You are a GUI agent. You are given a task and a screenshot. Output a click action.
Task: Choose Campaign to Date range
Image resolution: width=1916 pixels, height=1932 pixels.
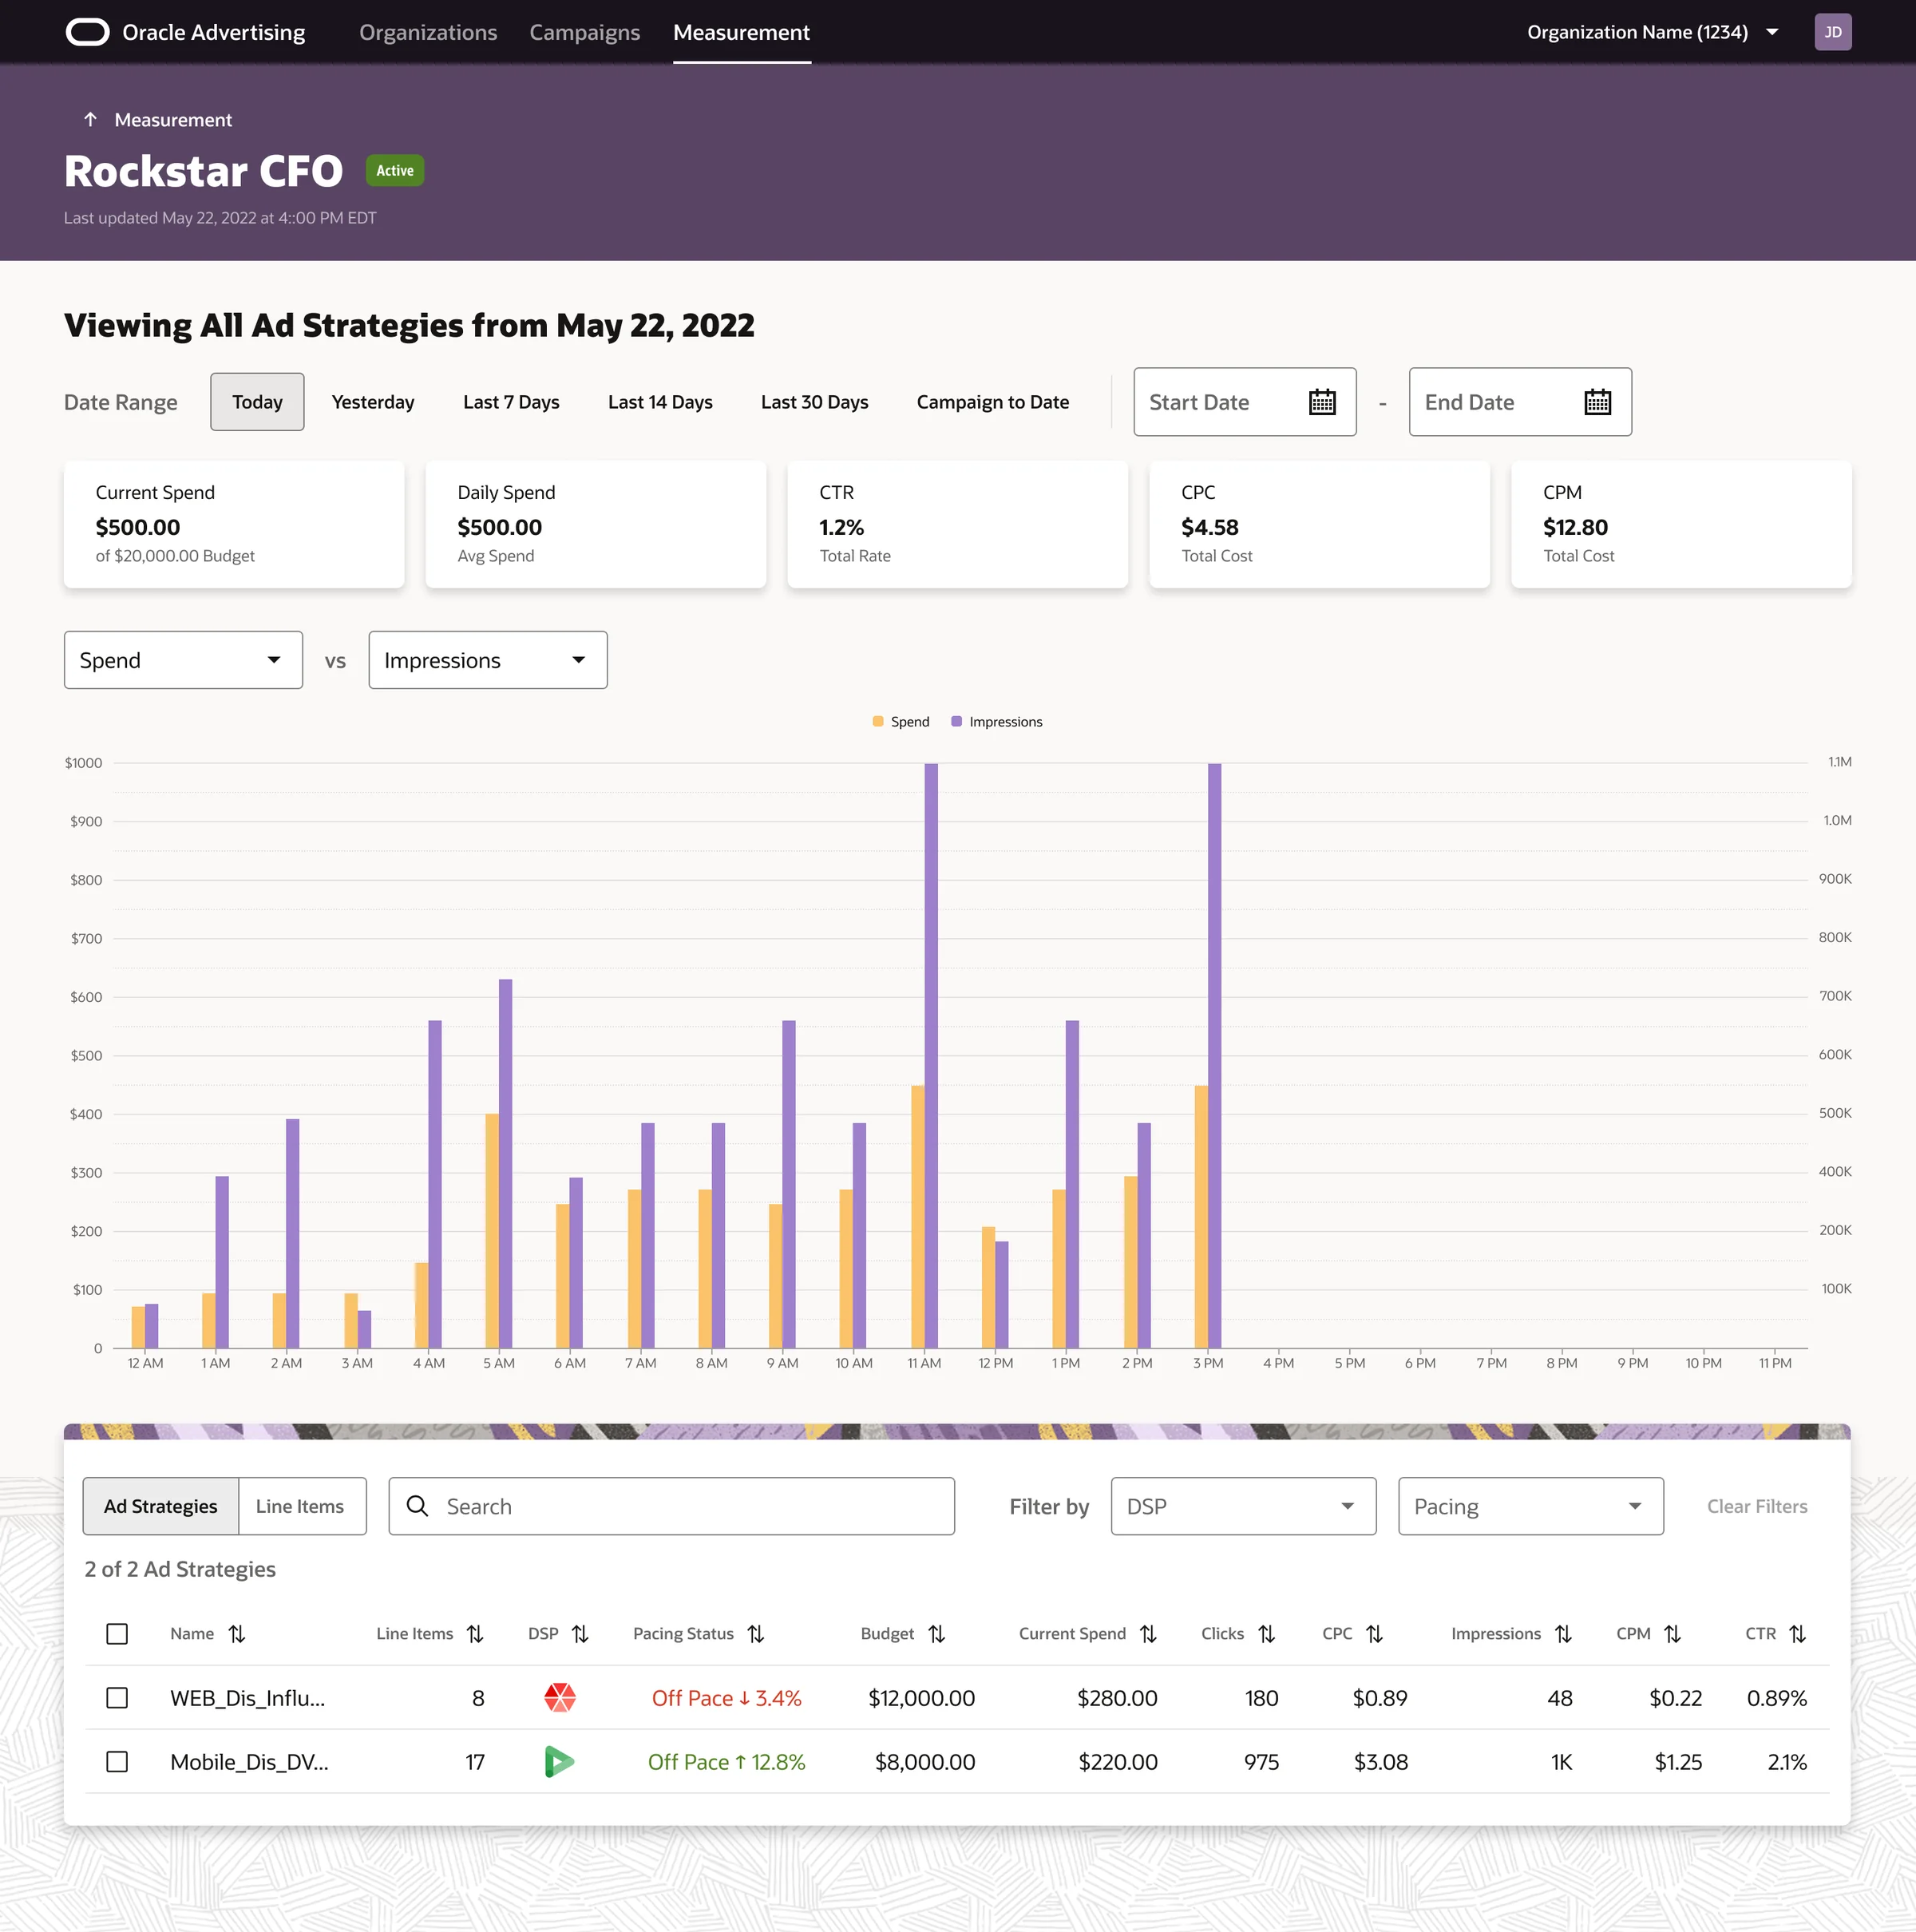click(992, 402)
